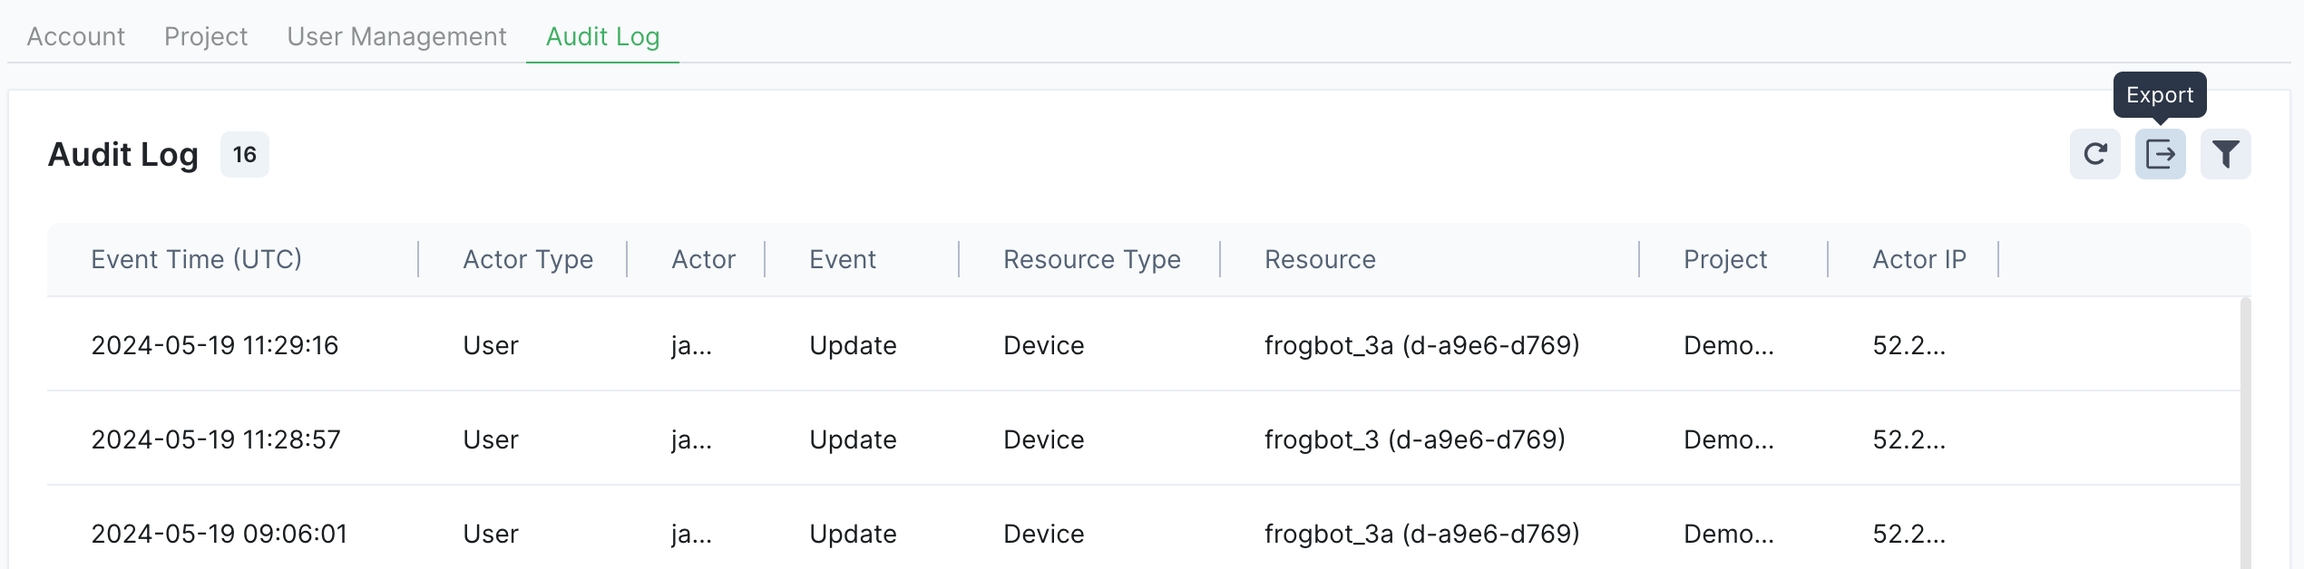Open the audit log filter
This screenshot has height=569, width=2304.
point(2225,154)
